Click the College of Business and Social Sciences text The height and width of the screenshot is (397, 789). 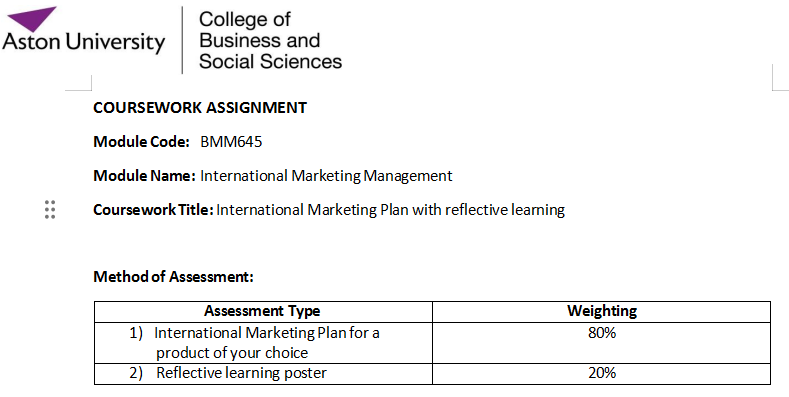pos(270,40)
